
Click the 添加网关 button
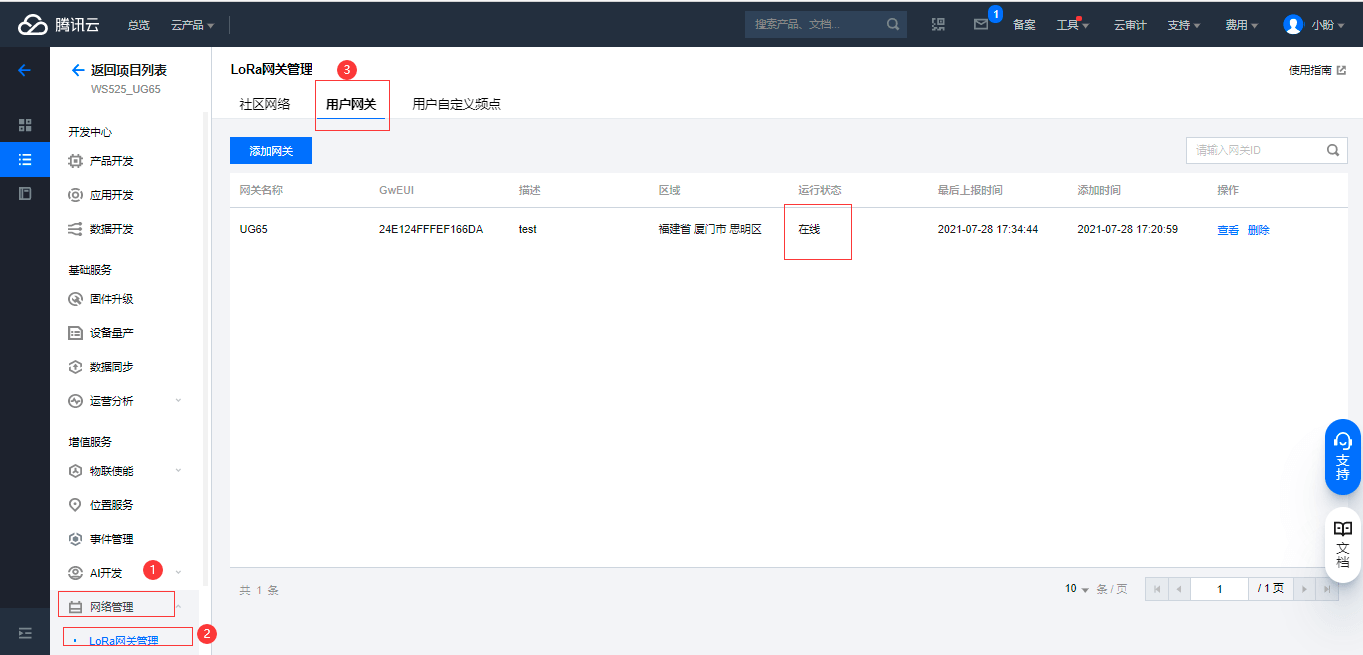click(271, 151)
